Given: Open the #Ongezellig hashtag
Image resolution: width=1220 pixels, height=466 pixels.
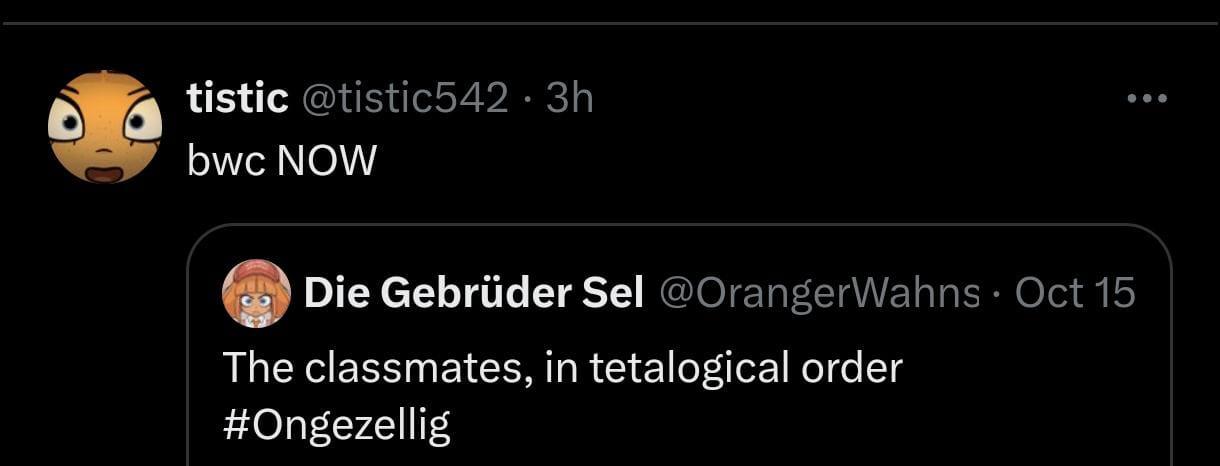Looking at the screenshot, I should point(336,425).
